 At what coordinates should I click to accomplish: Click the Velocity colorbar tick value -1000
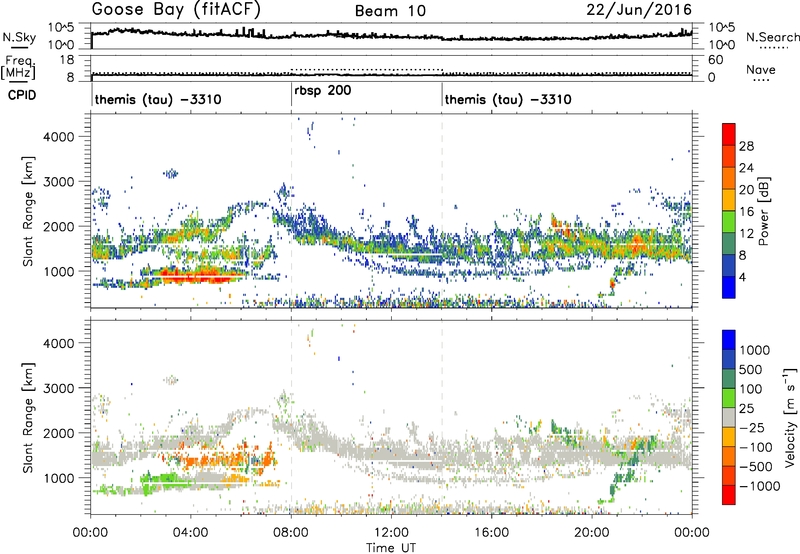(x=760, y=486)
